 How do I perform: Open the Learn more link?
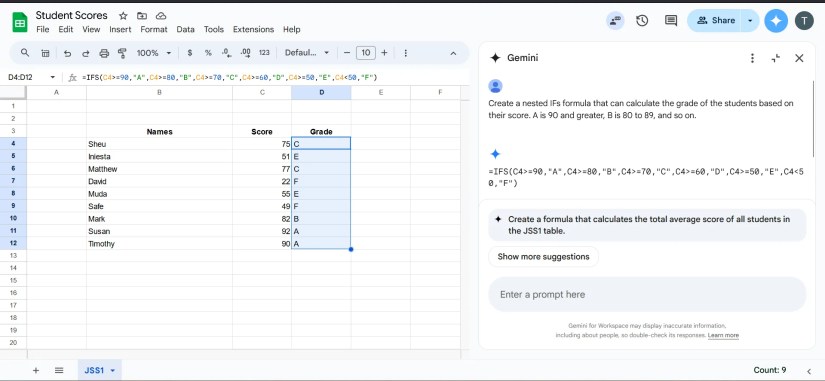(x=723, y=335)
